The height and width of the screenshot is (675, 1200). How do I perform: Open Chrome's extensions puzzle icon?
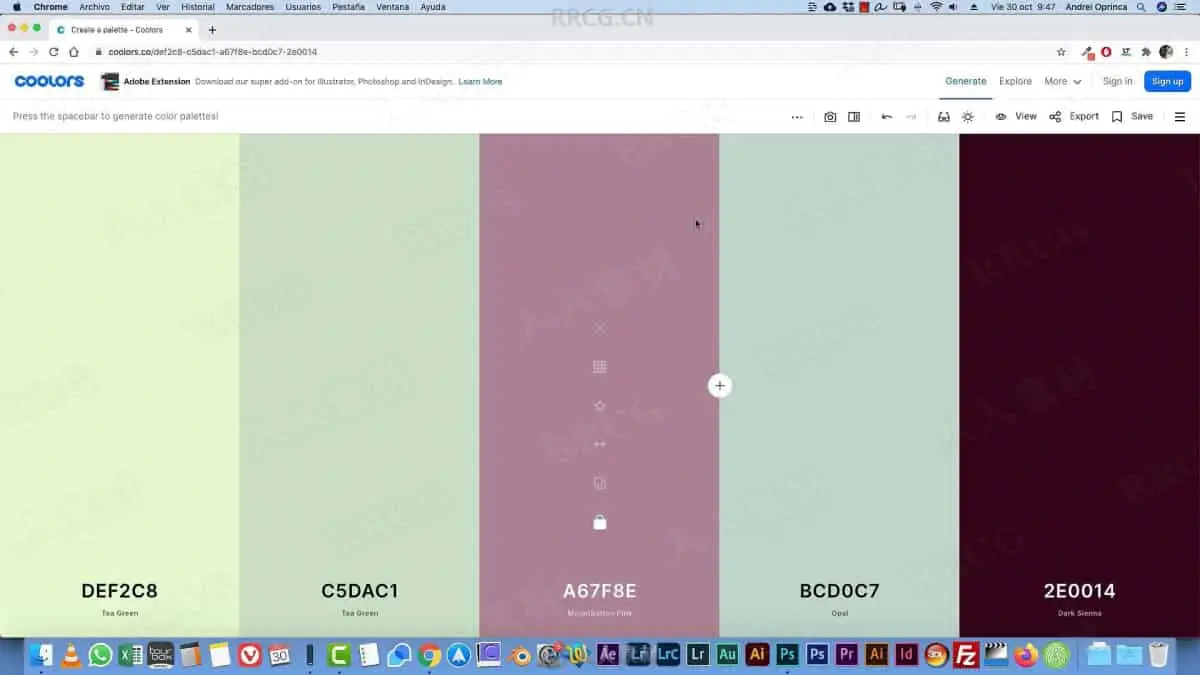1146,52
